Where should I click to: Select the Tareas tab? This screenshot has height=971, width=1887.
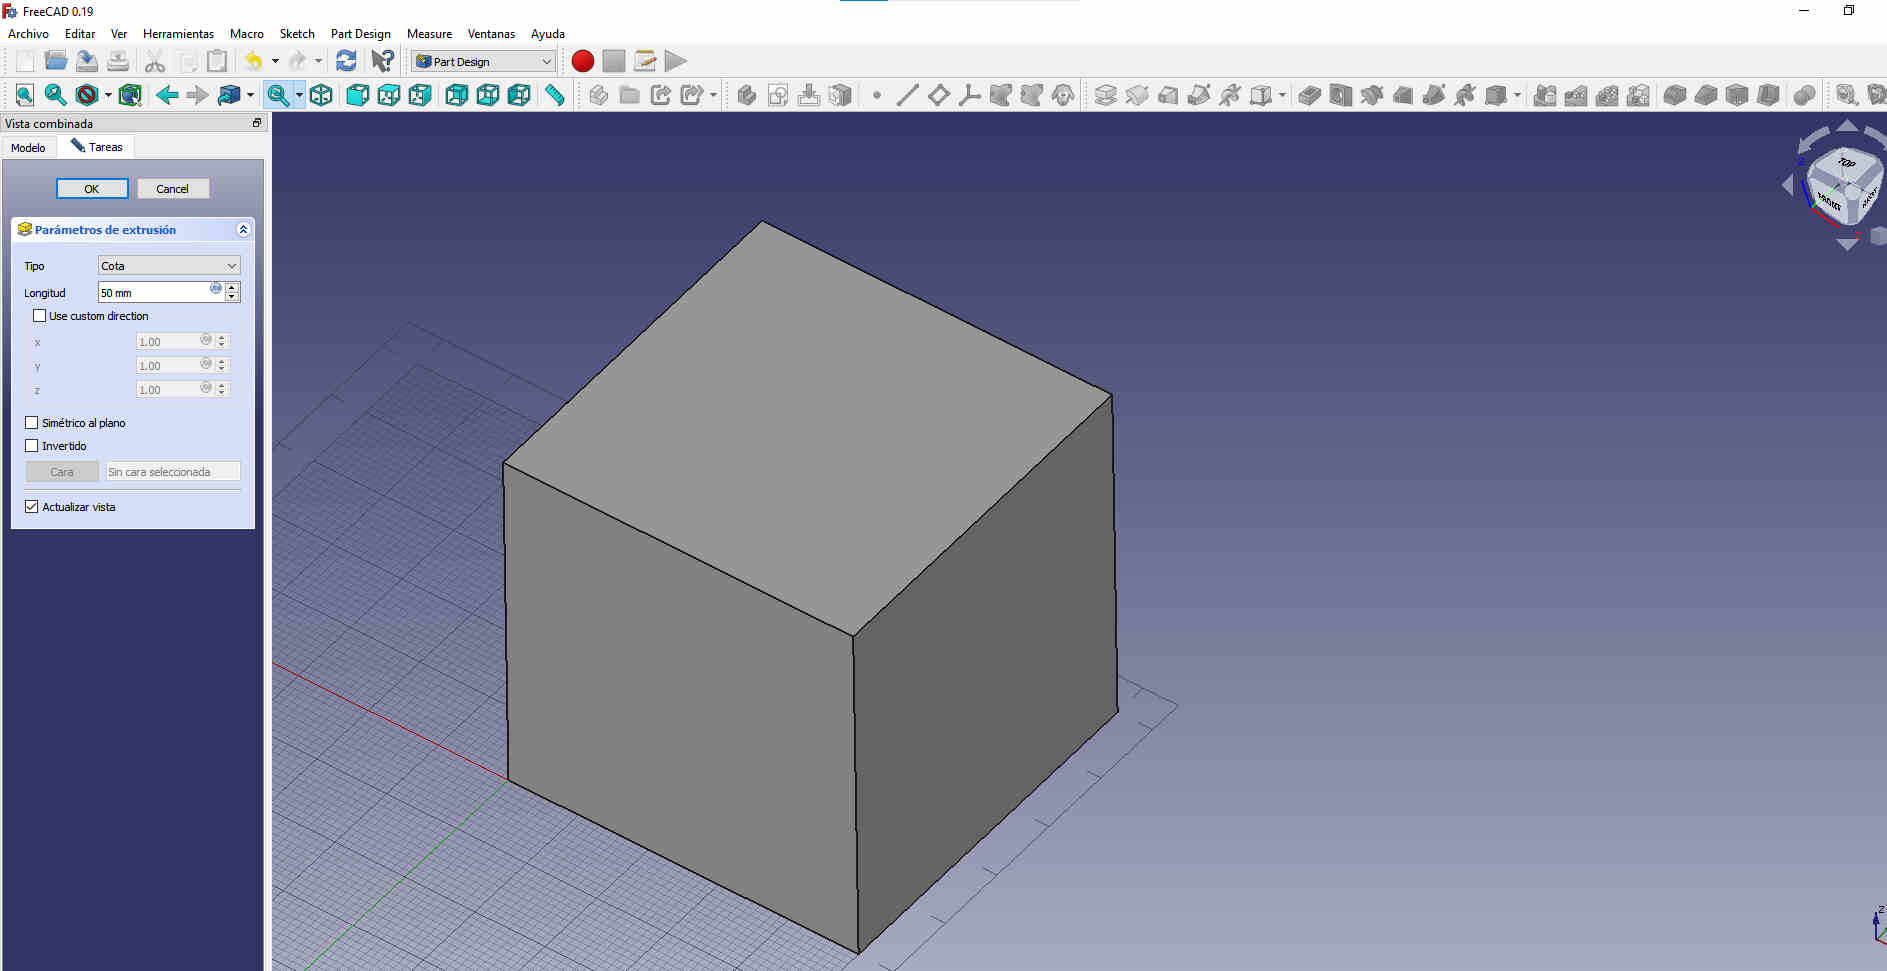click(97, 147)
